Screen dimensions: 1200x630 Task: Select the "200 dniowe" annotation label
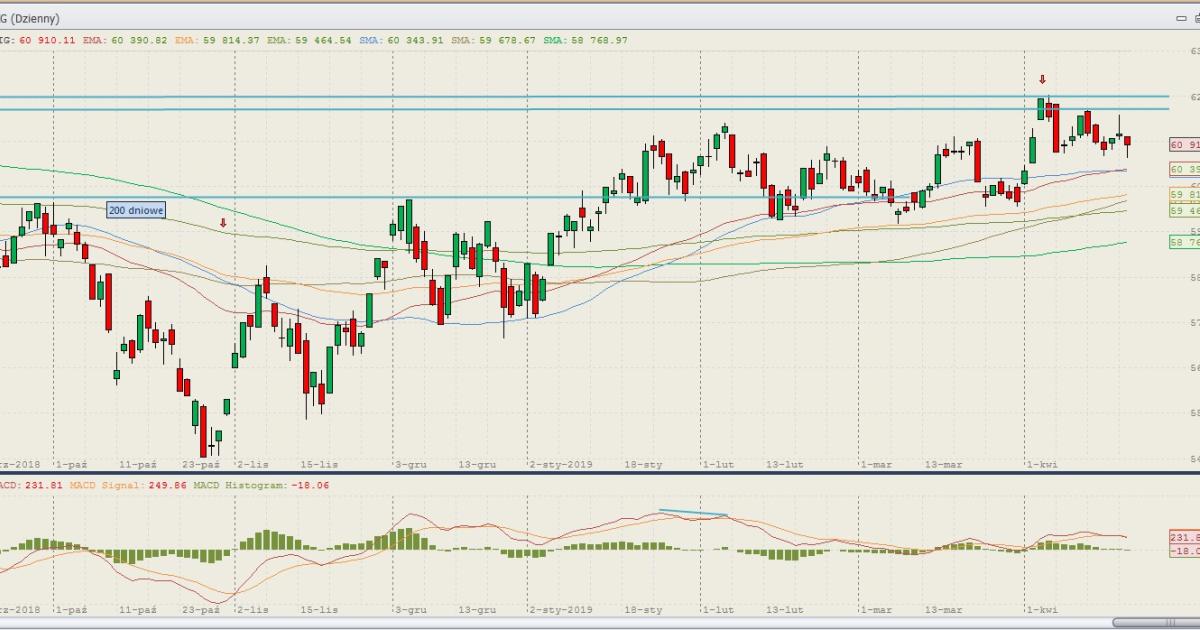136,210
